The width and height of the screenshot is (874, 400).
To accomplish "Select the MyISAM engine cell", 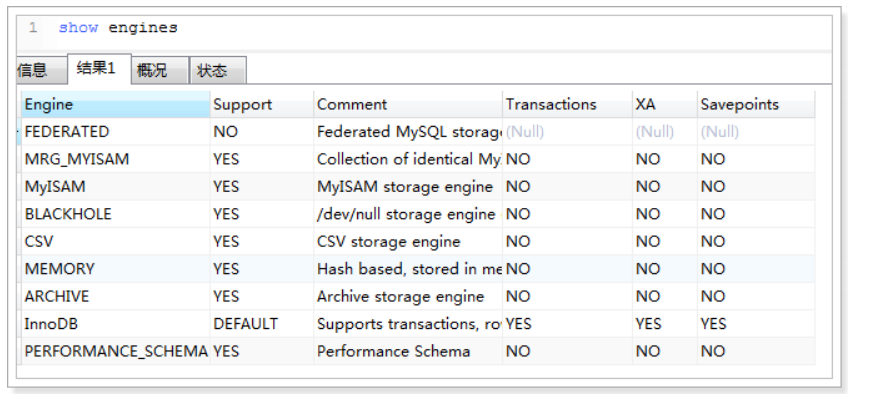I will coord(116,187).
